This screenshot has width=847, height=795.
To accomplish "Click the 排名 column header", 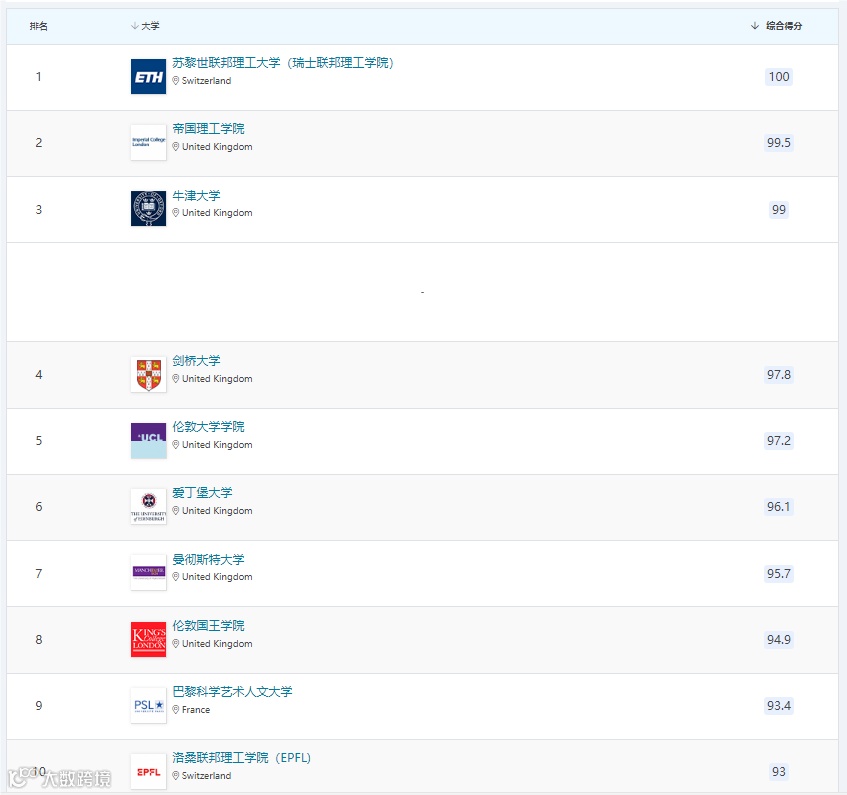I will (x=38, y=26).
